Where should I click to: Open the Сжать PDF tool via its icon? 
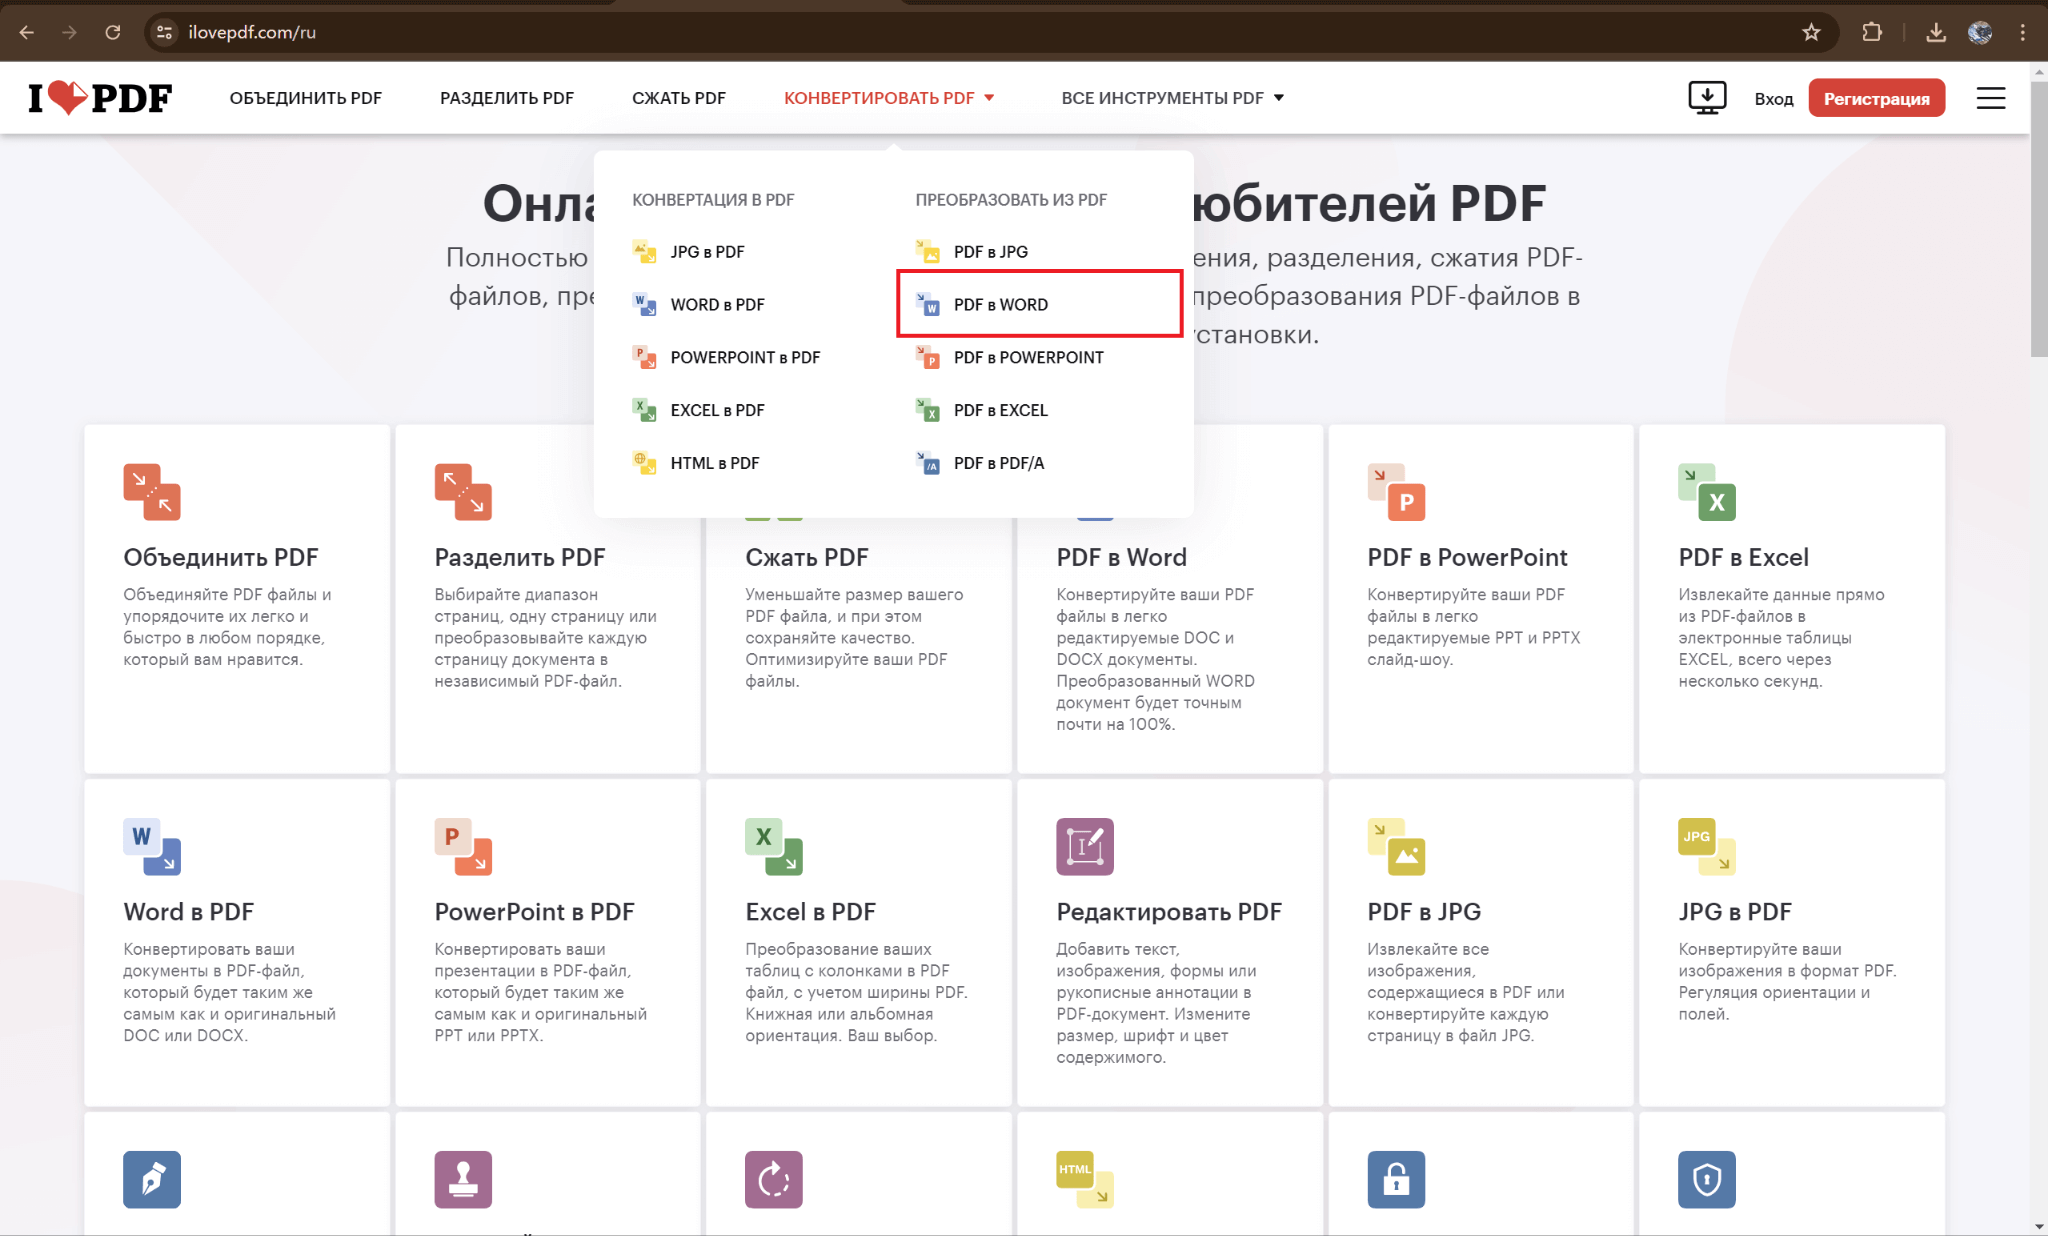773,492
